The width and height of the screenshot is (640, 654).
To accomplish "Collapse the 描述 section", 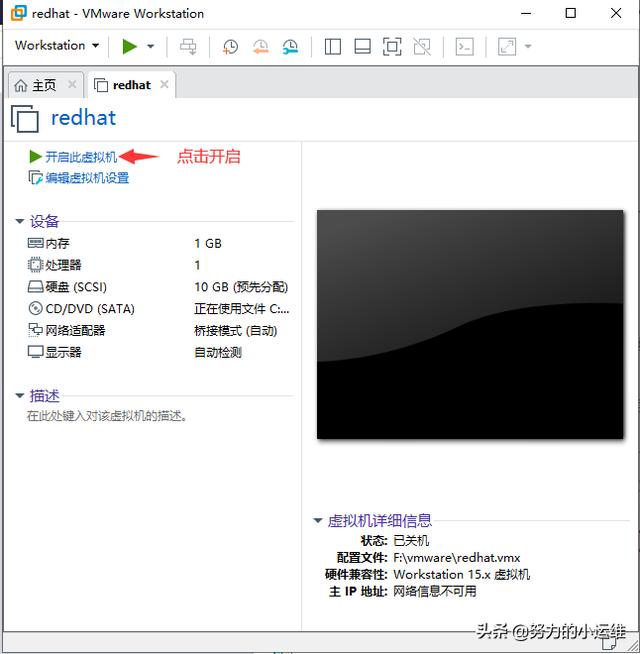I will click(20, 395).
